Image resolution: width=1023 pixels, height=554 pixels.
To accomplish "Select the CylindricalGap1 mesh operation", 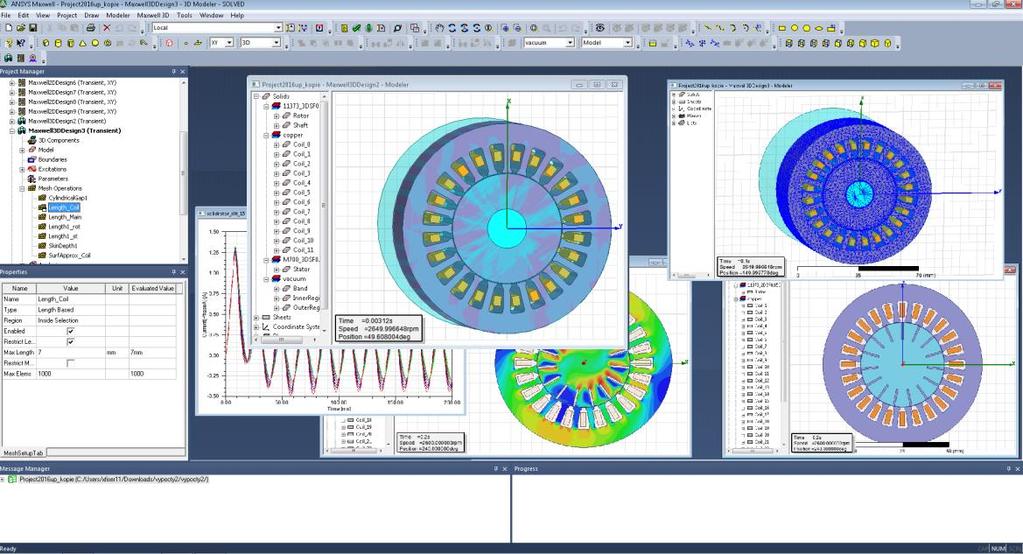I will 68,198.
